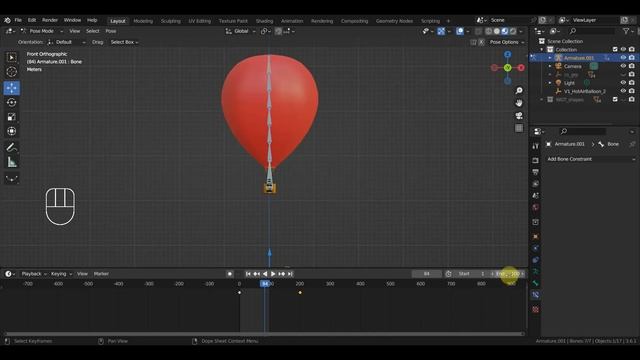The height and width of the screenshot is (360, 640).
Task: Disable Light in renders
Action: 632,83
